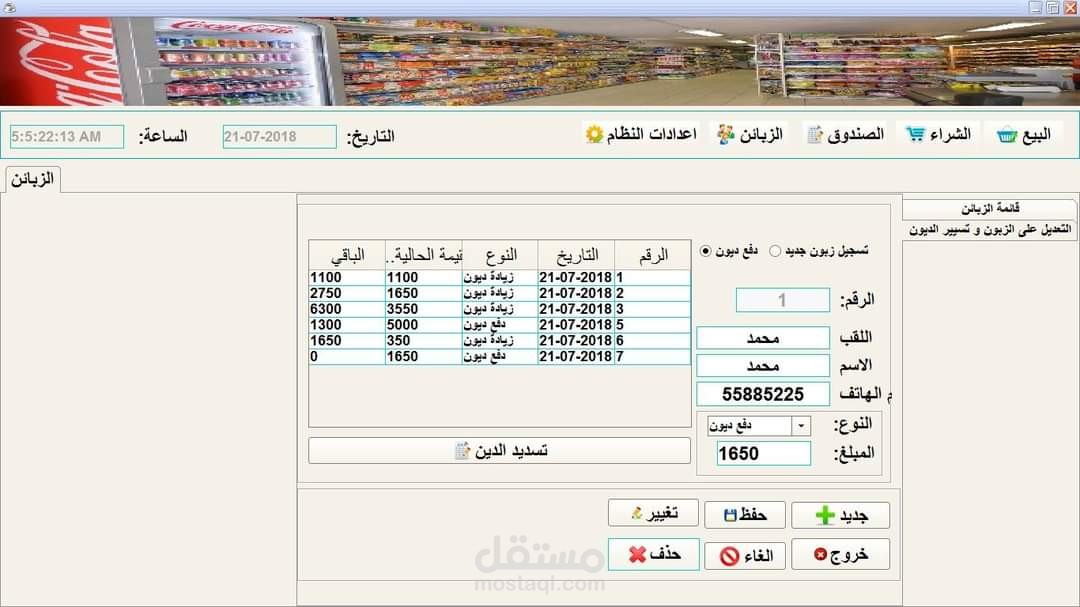Click inside the المبلغ amount field

coord(762,453)
